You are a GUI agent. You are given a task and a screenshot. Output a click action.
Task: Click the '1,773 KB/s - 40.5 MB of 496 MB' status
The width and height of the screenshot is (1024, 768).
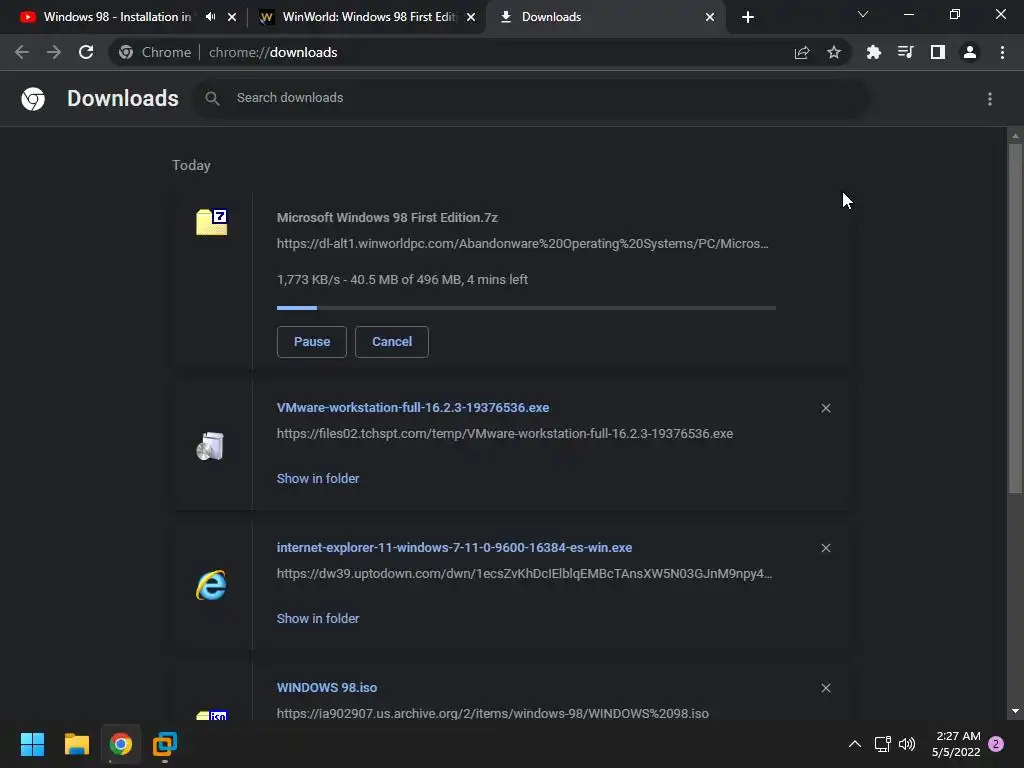pos(402,280)
